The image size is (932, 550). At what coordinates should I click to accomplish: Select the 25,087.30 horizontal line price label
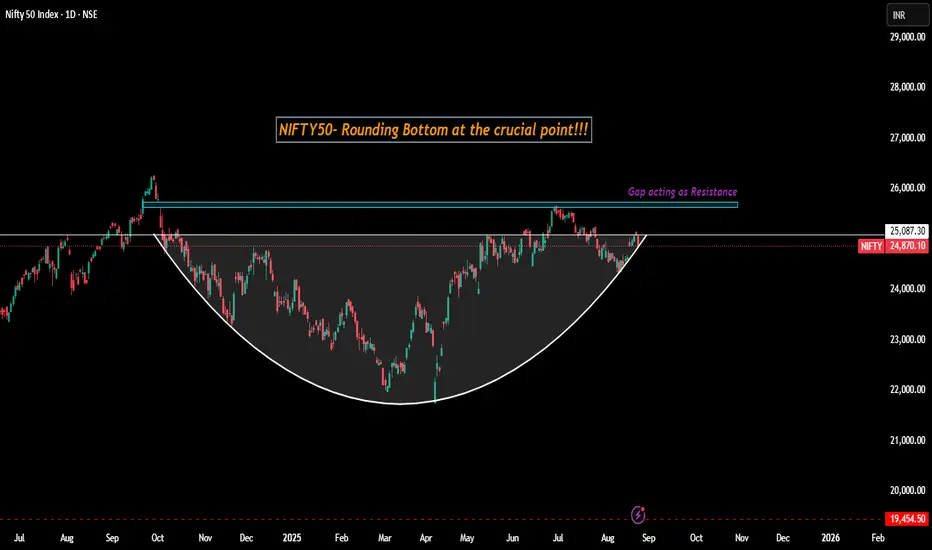[907, 231]
